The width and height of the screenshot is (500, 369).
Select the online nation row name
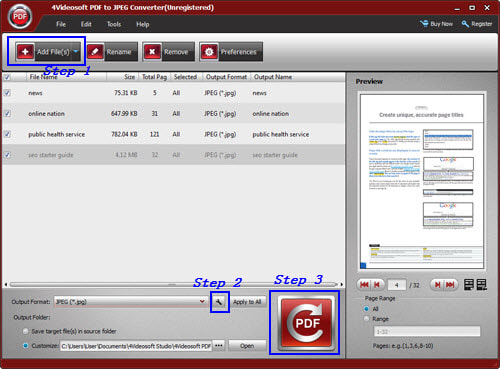(x=46, y=114)
